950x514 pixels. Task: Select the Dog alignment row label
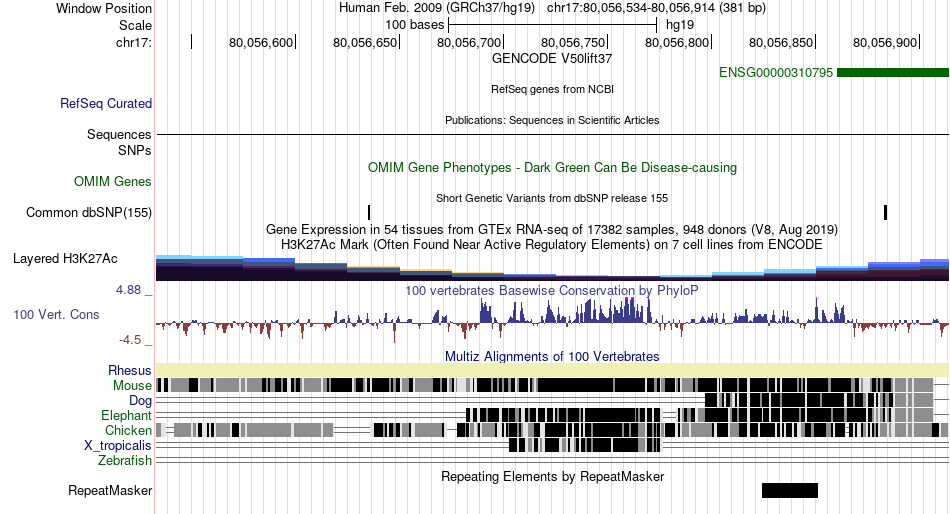click(x=141, y=401)
